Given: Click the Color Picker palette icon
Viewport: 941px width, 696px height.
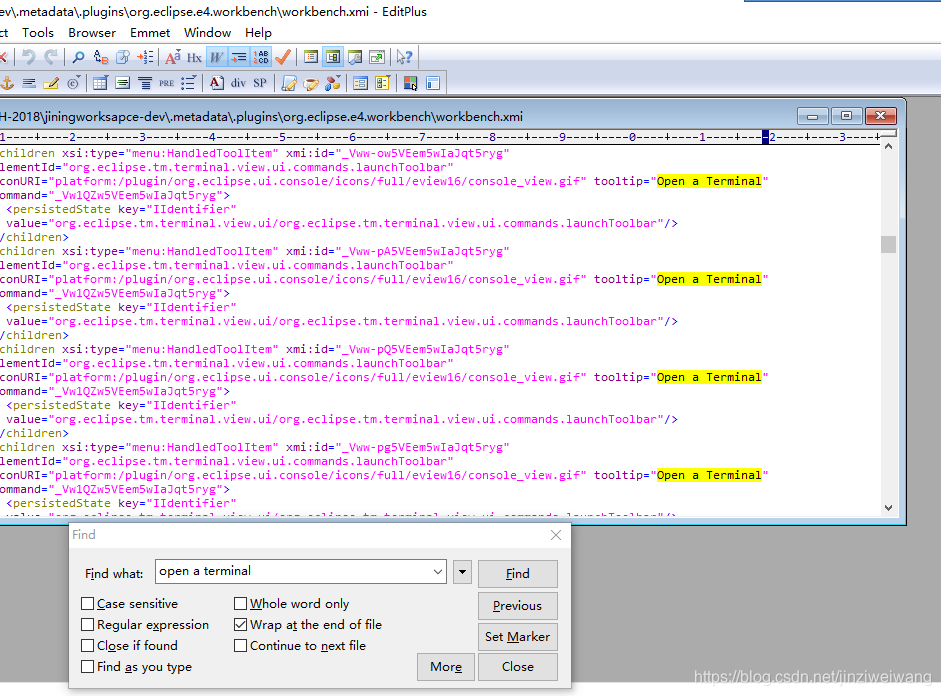Looking at the screenshot, I should [410, 83].
